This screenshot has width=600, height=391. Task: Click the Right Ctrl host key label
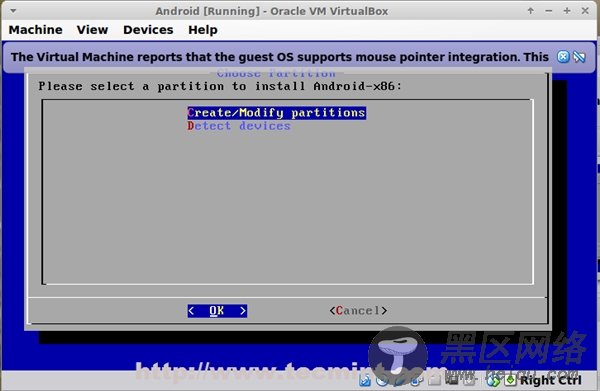tap(550, 380)
